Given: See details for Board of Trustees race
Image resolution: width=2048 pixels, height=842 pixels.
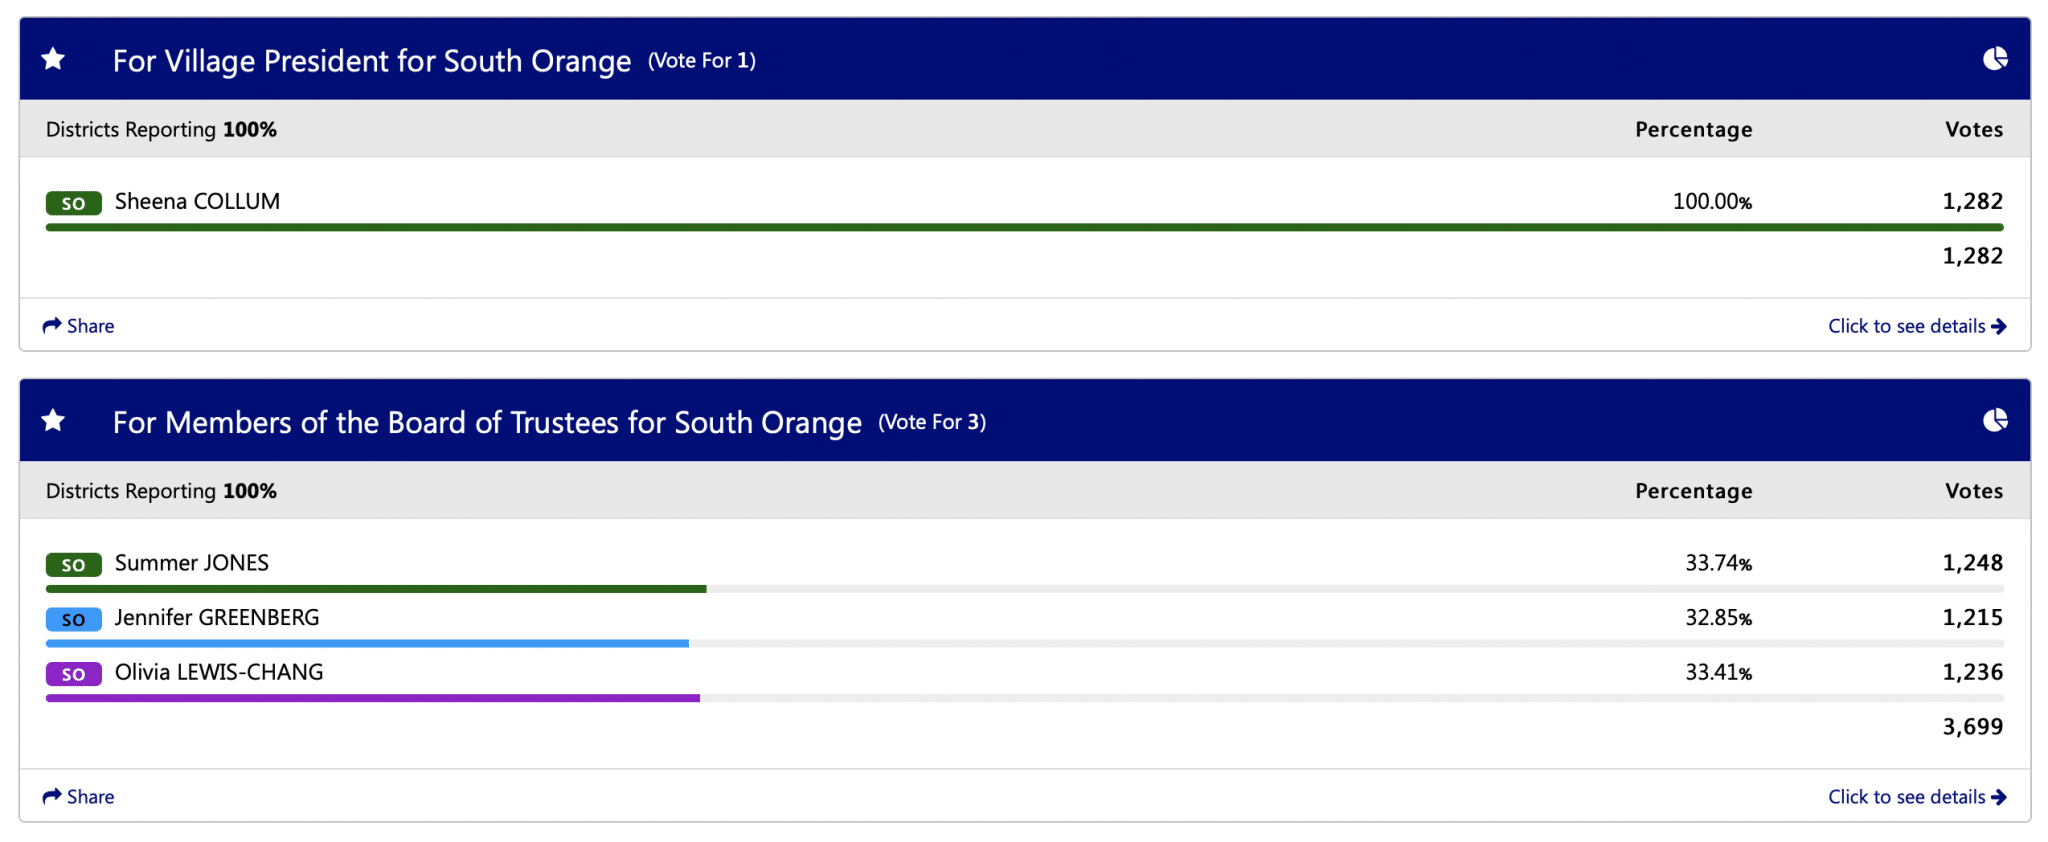Looking at the screenshot, I should coord(1917,797).
